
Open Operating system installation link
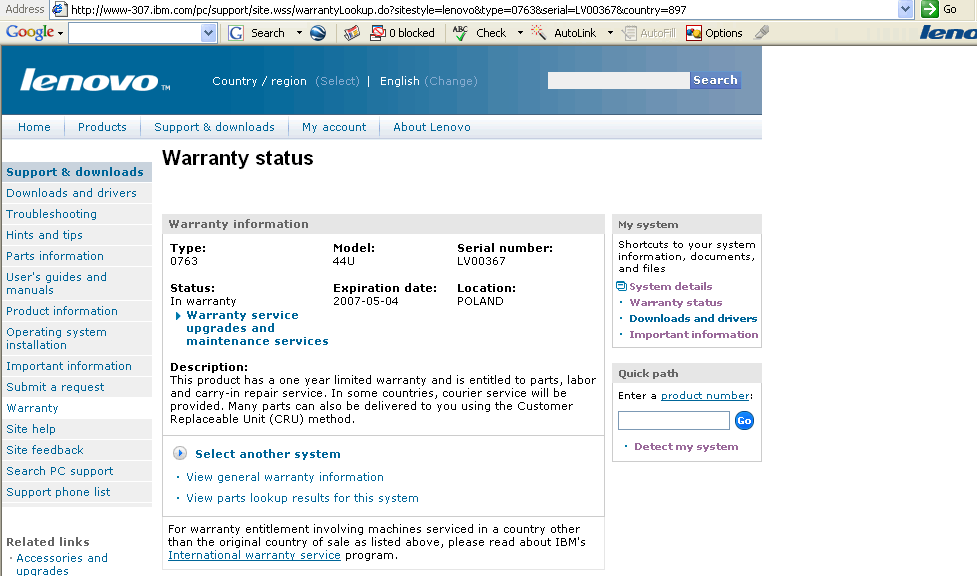point(56,338)
